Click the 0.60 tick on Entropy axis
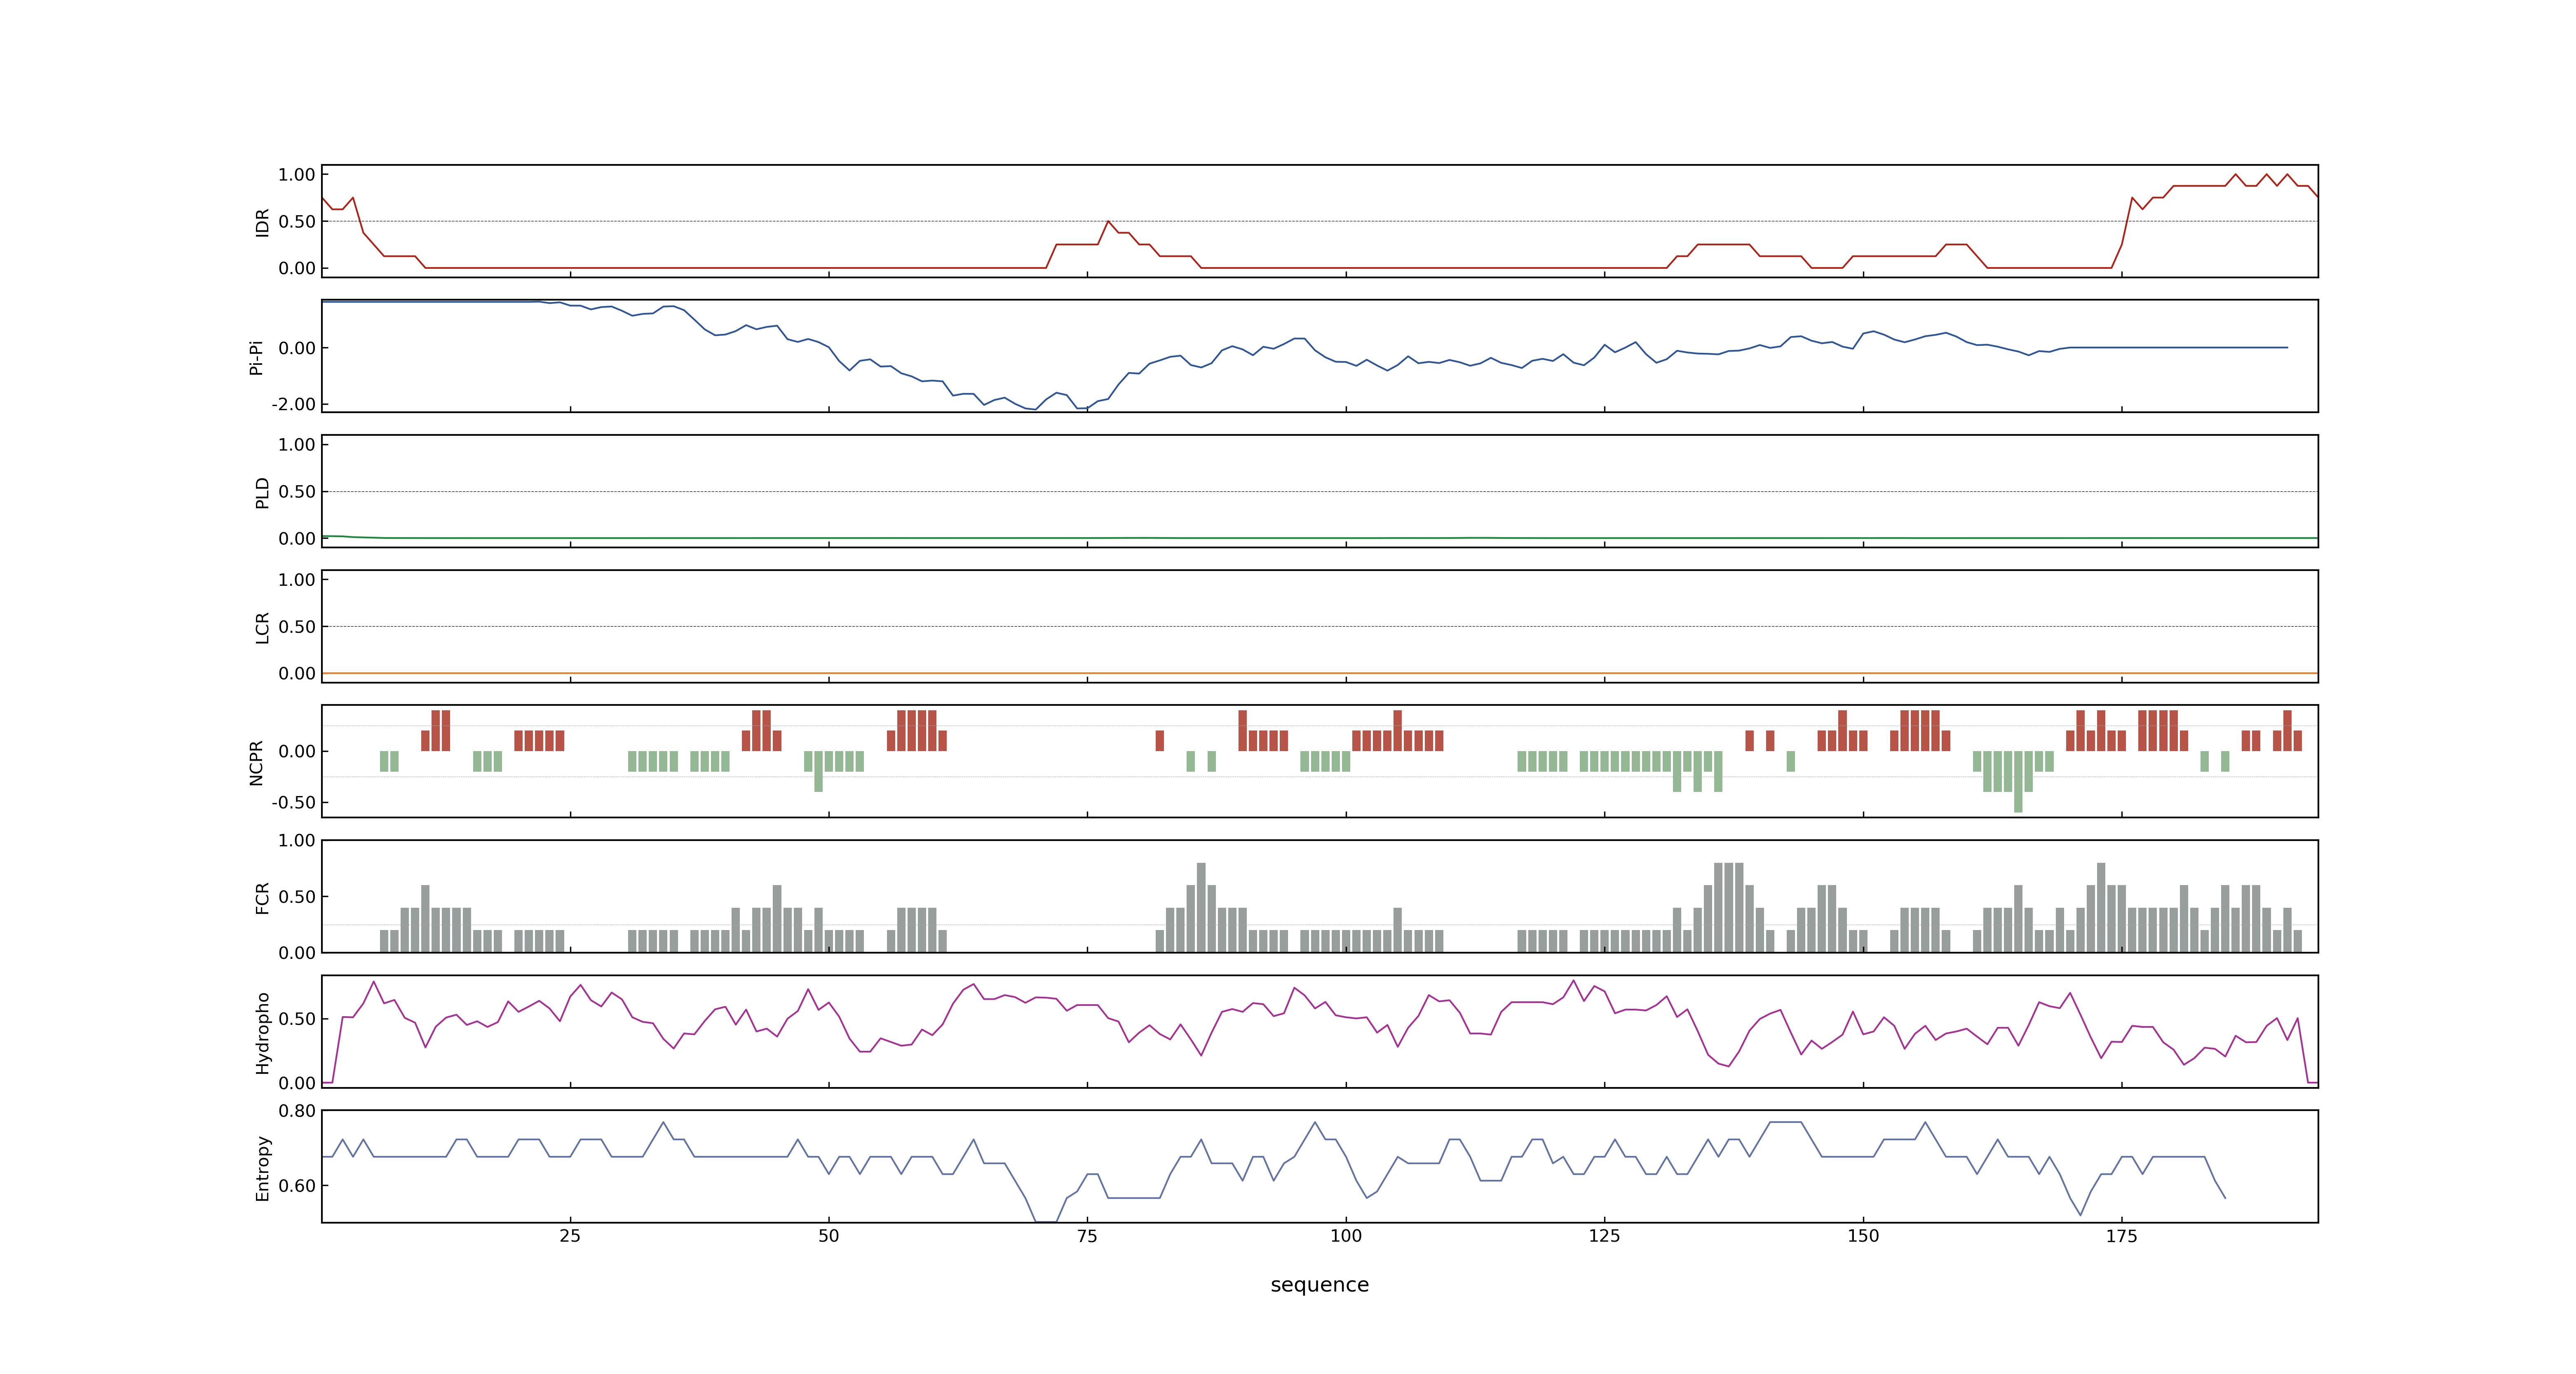Screen dimensions: 2576x1374 297,1186
